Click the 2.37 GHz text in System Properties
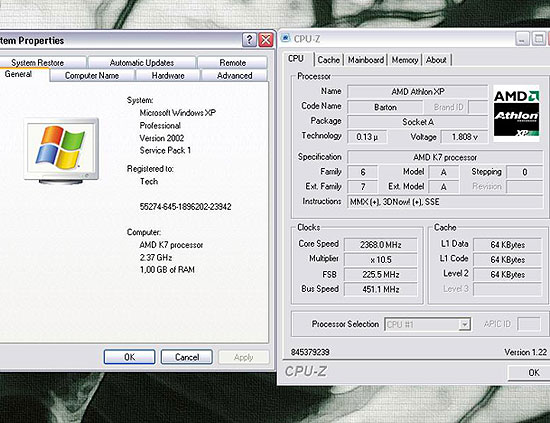The height and width of the screenshot is (423, 550). pos(156,257)
